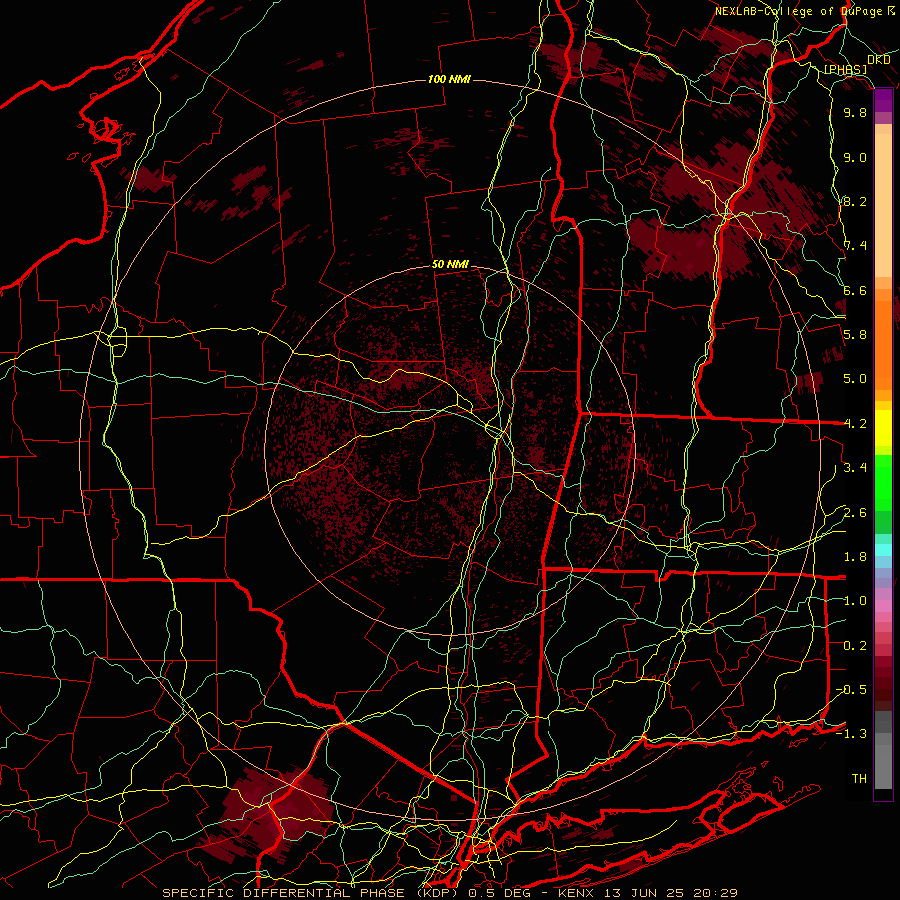The image size is (900, 900).
Task: Click the 2.6 scale label
Action: pos(855,513)
